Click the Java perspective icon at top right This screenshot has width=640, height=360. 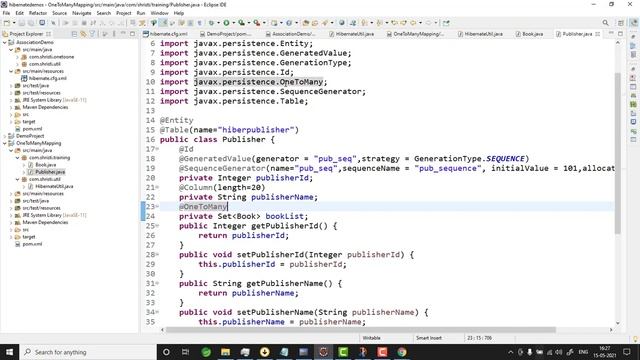click(634, 23)
